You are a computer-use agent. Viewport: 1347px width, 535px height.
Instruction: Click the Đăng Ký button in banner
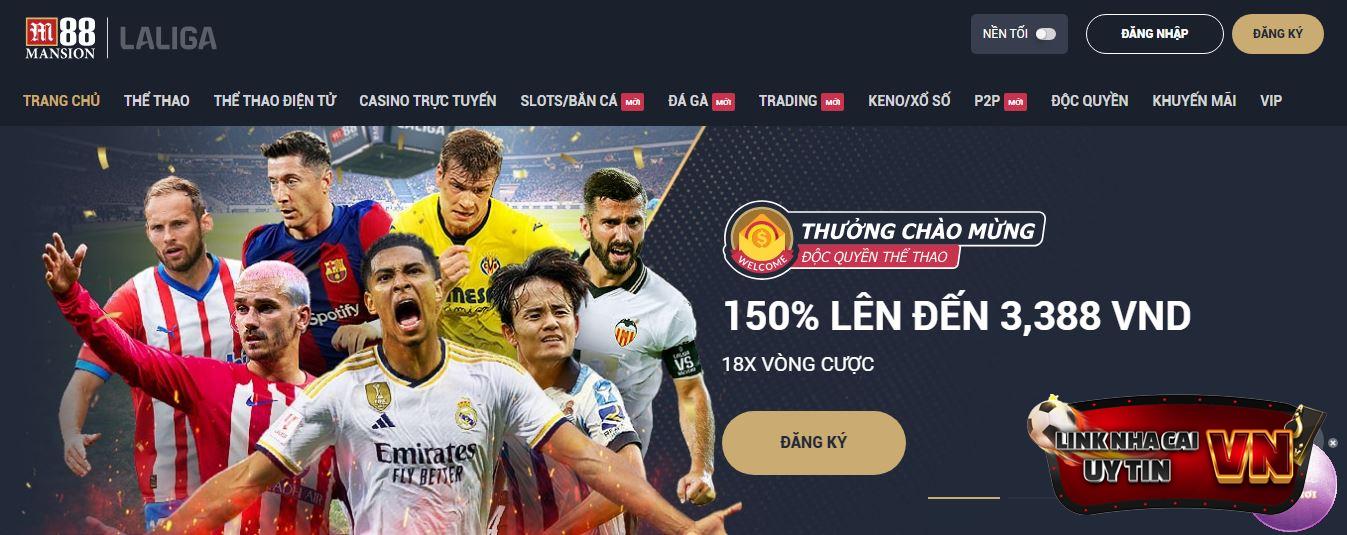[814, 442]
